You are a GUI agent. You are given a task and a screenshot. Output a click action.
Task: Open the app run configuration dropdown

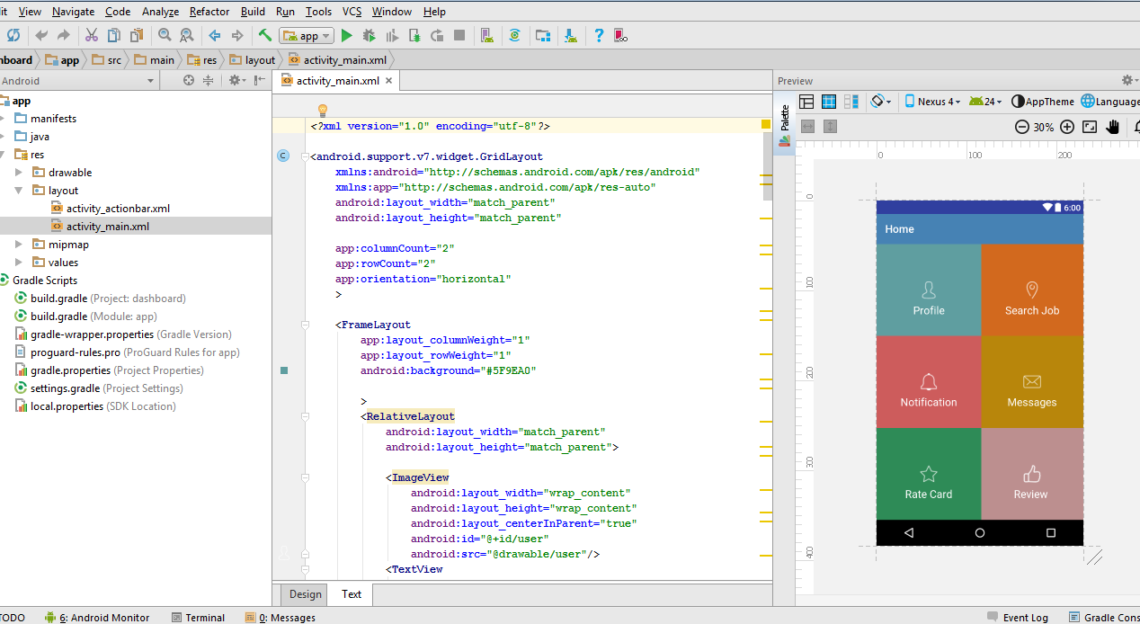pos(308,36)
